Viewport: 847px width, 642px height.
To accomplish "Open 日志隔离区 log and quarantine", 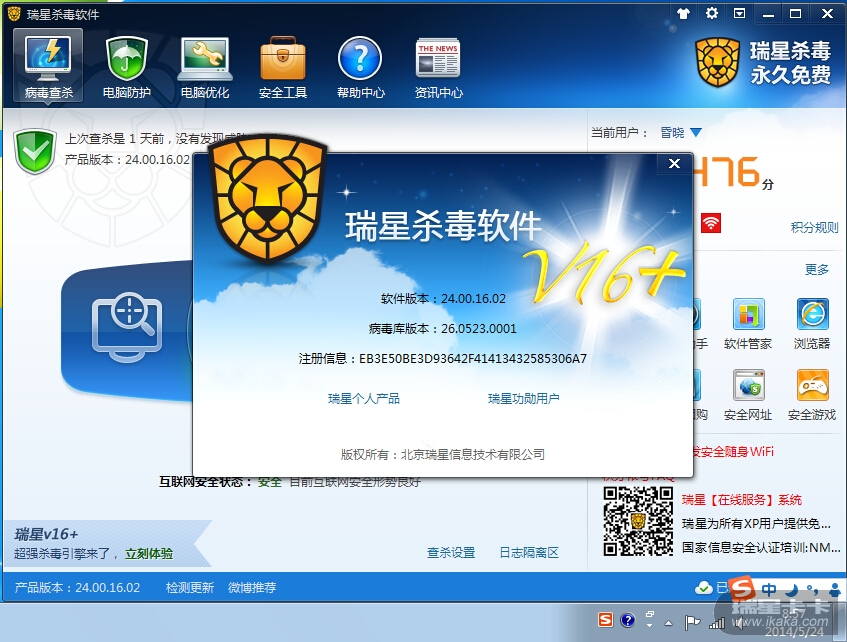I will [x=529, y=553].
